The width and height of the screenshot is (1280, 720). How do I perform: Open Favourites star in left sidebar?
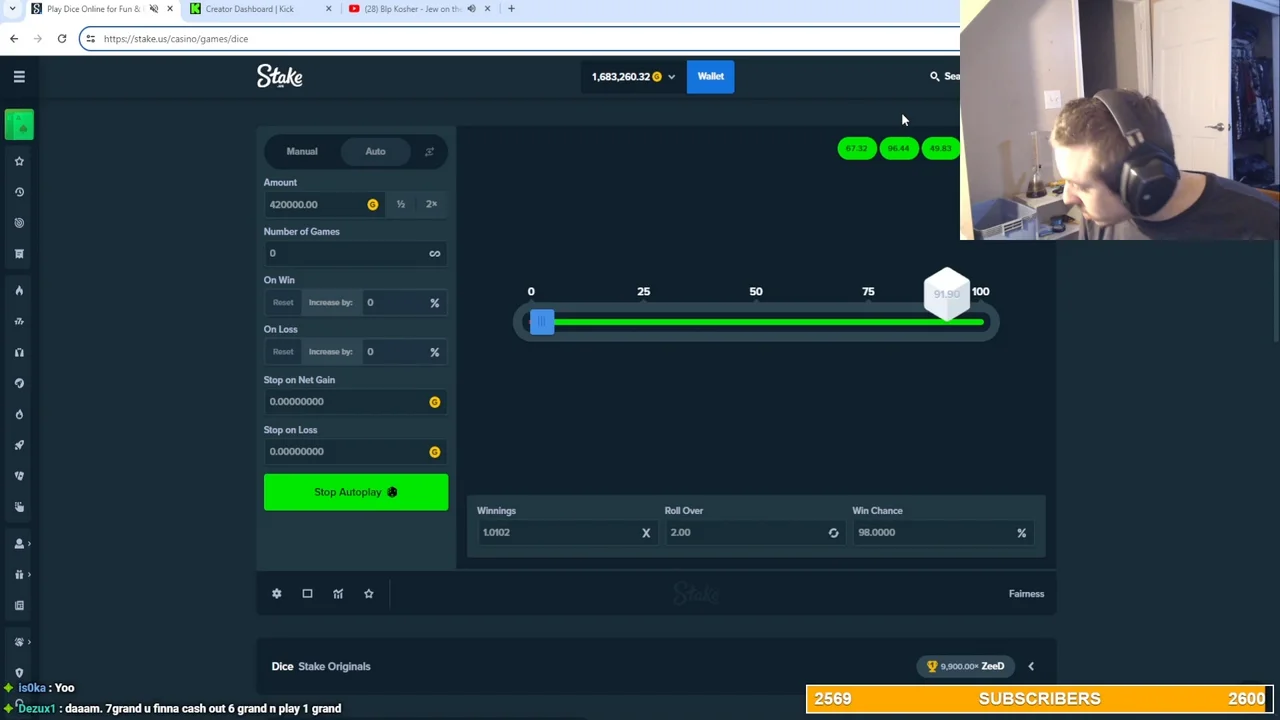19,161
